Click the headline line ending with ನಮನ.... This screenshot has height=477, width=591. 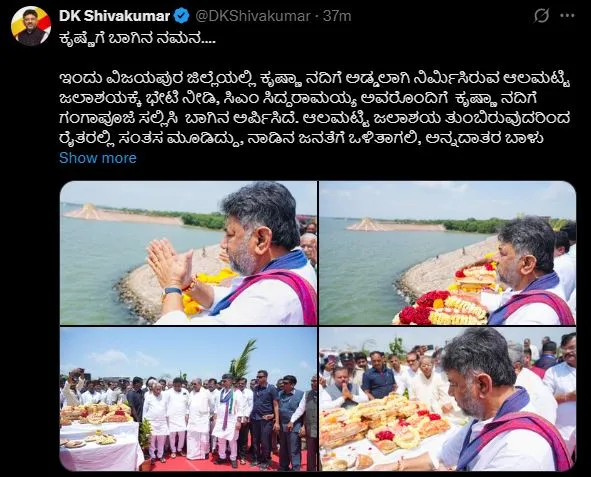(138, 38)
